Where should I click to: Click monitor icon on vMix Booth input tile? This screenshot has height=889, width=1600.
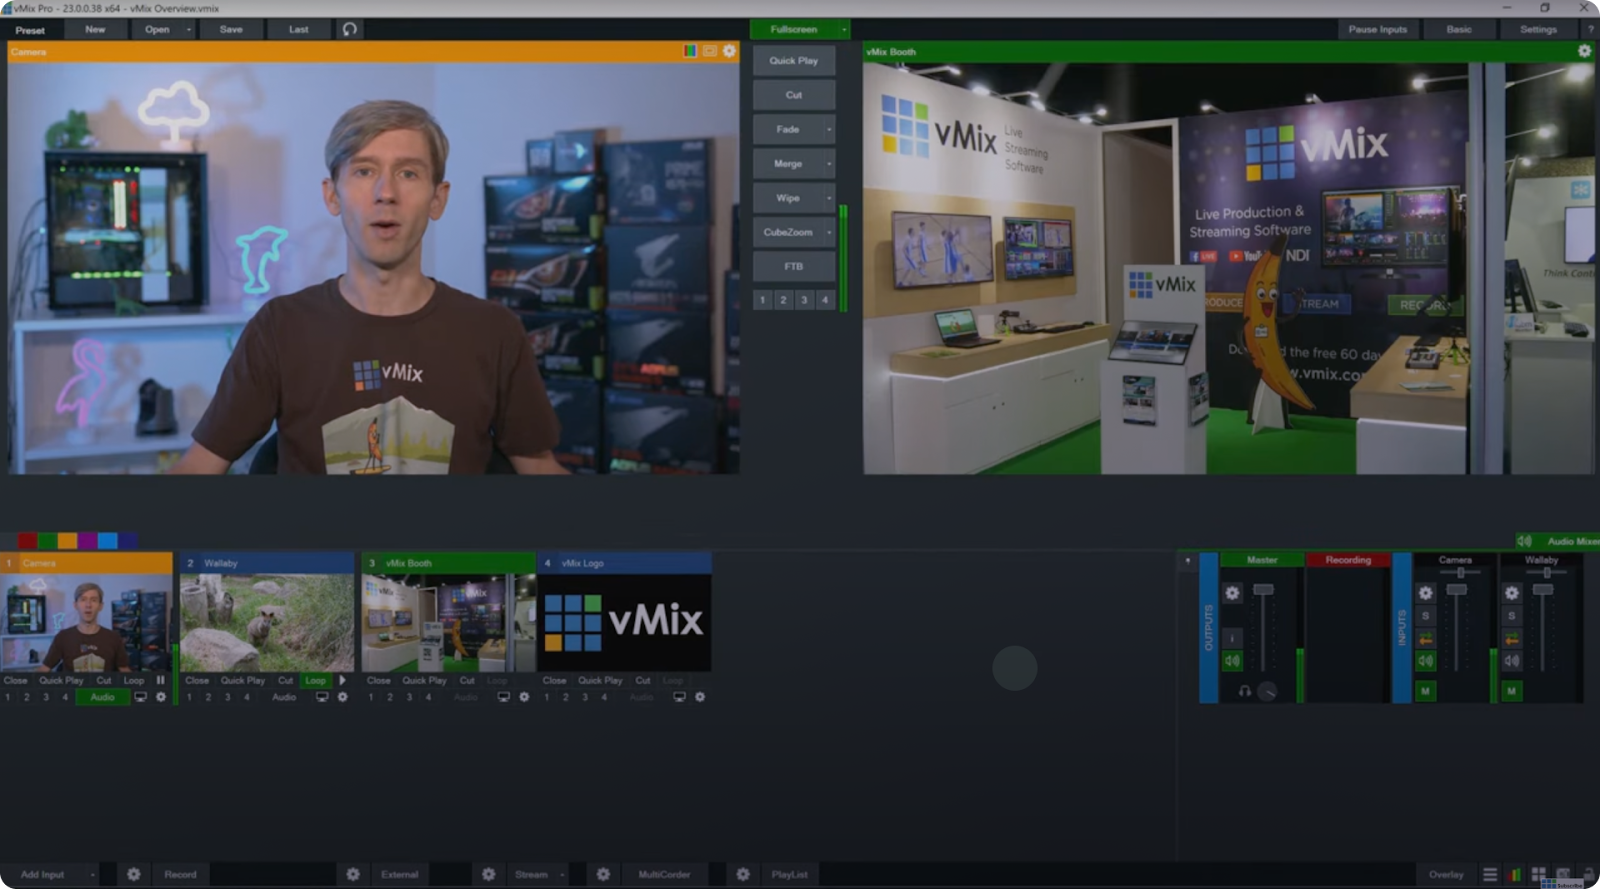point(503,697)
